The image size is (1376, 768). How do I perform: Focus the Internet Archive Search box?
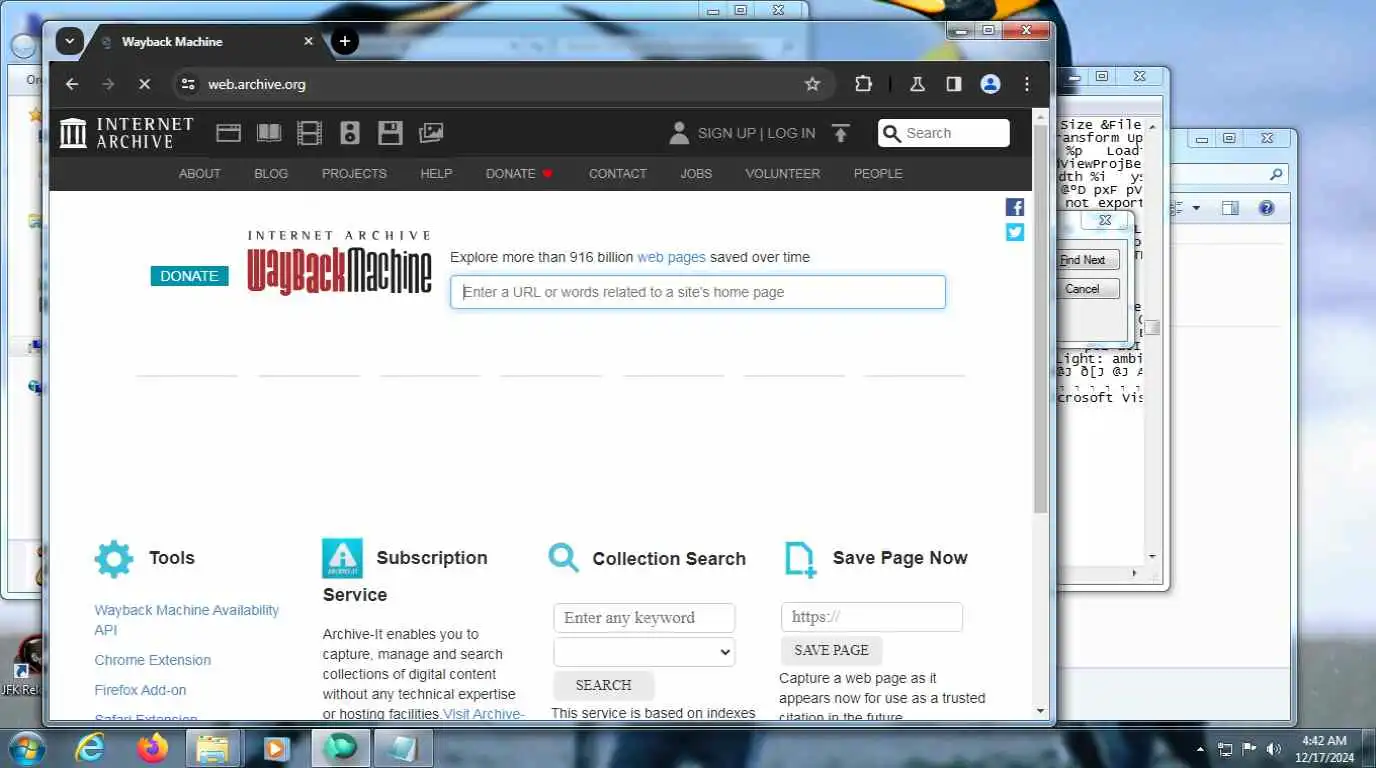[x=944, y=133]
